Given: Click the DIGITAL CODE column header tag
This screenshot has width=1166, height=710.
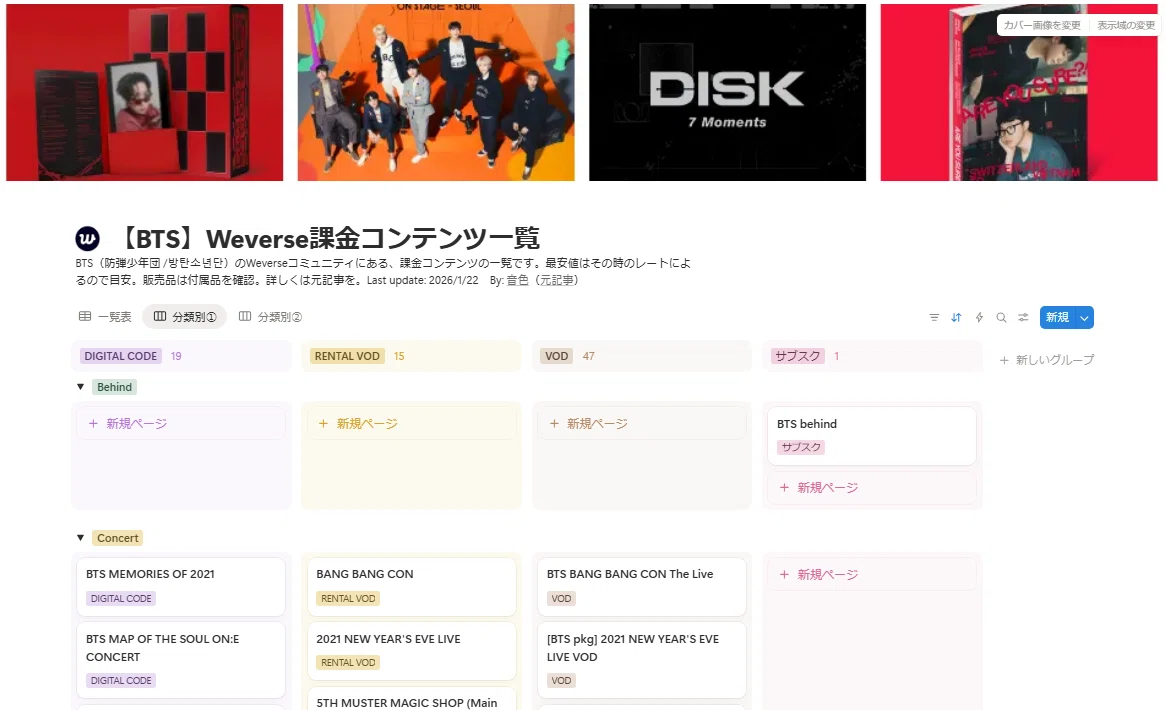Looking at the screenshot, I should [120, 356].
